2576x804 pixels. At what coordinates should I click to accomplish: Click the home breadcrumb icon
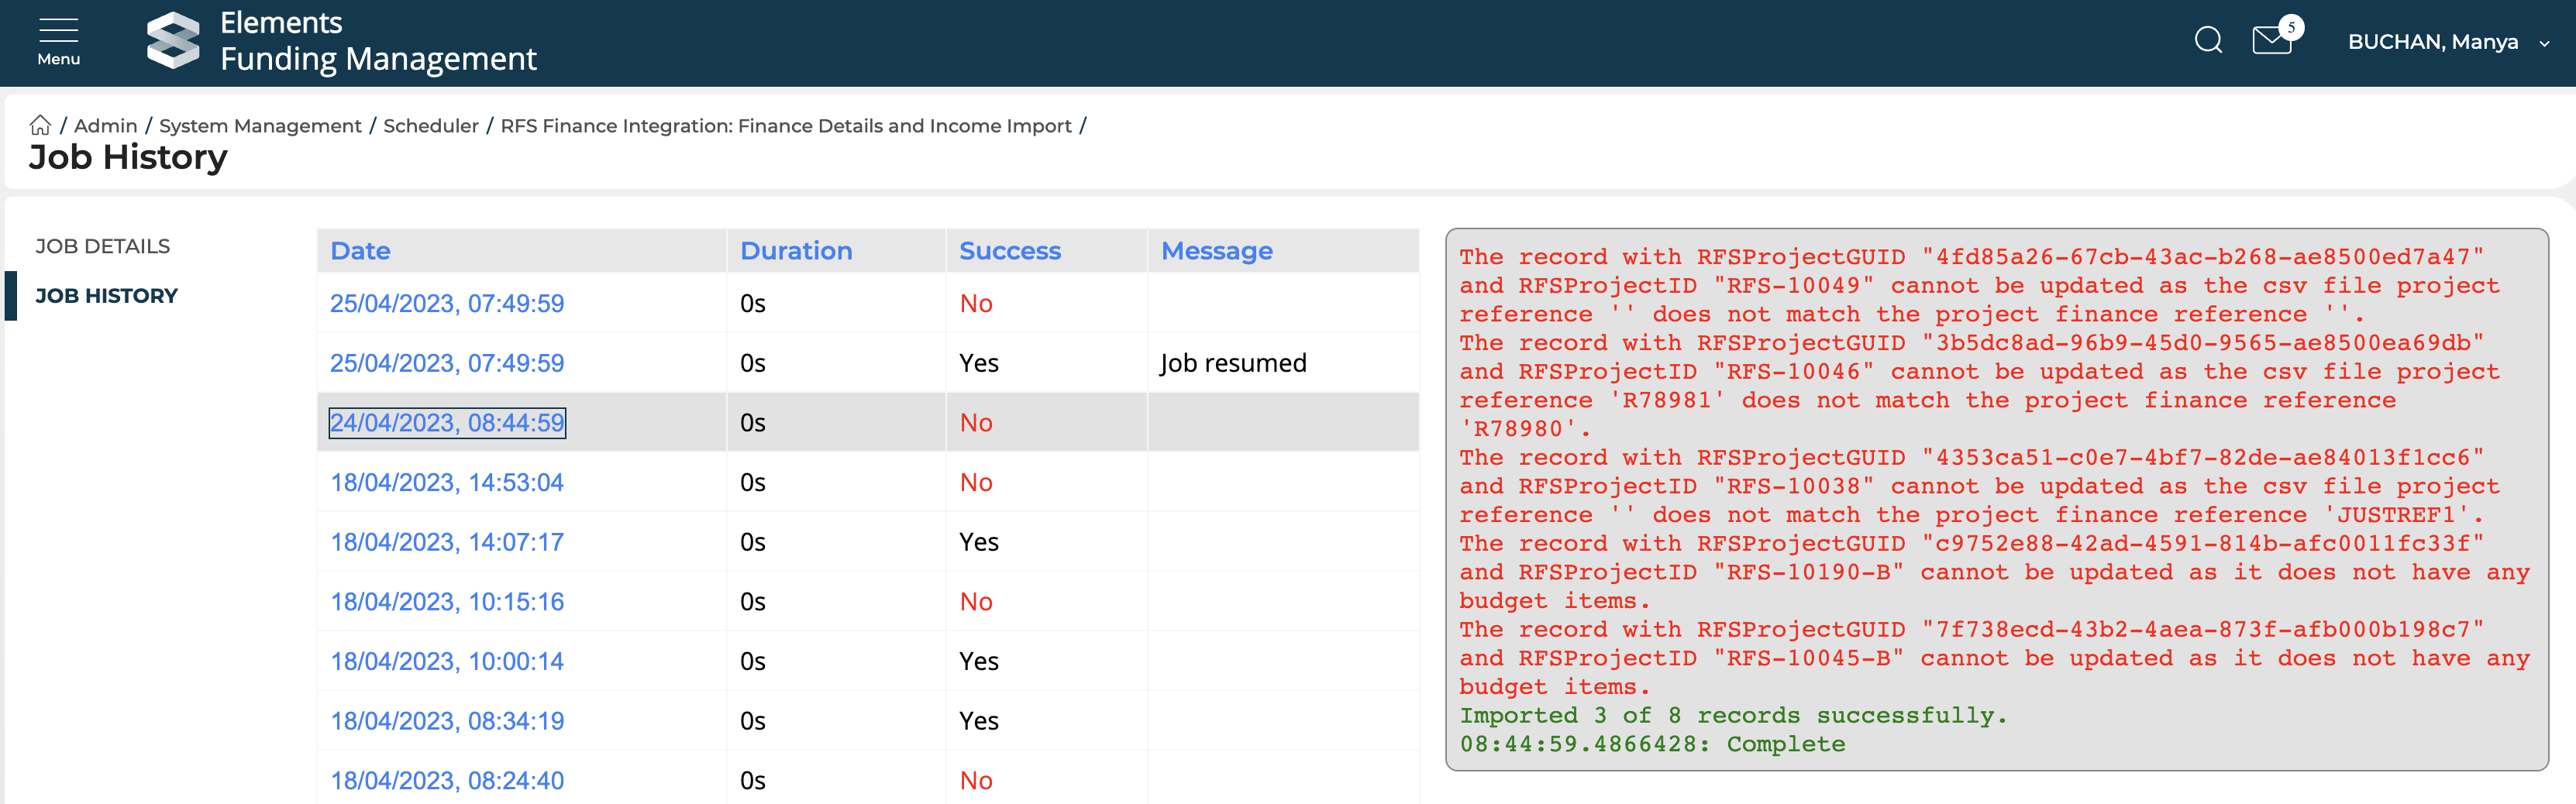point(40,126)
